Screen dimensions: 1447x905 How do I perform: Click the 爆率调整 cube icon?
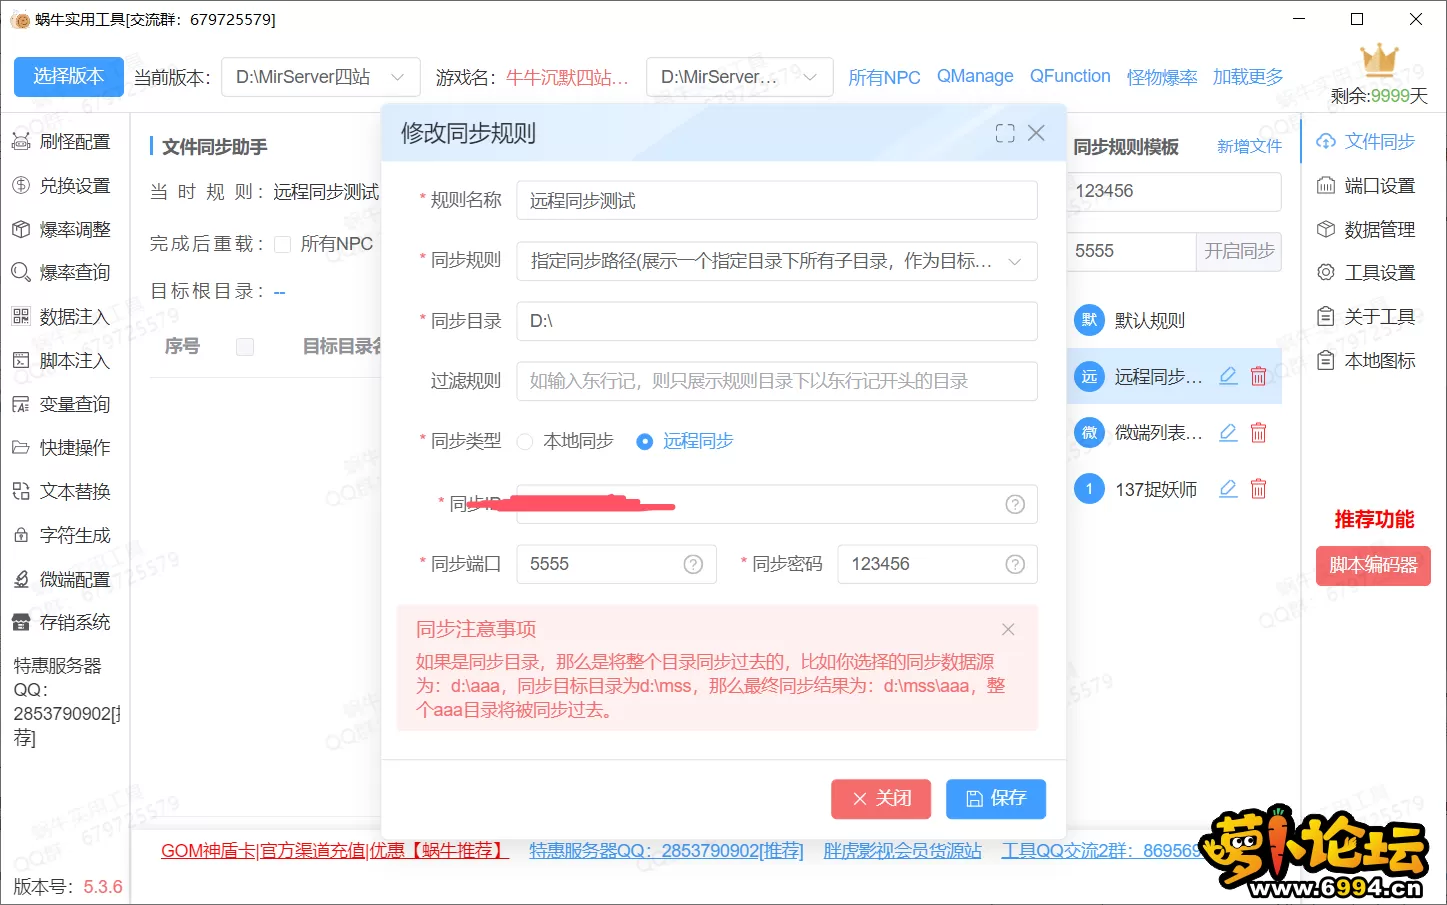pyautogui.click(x=21, y=229)
